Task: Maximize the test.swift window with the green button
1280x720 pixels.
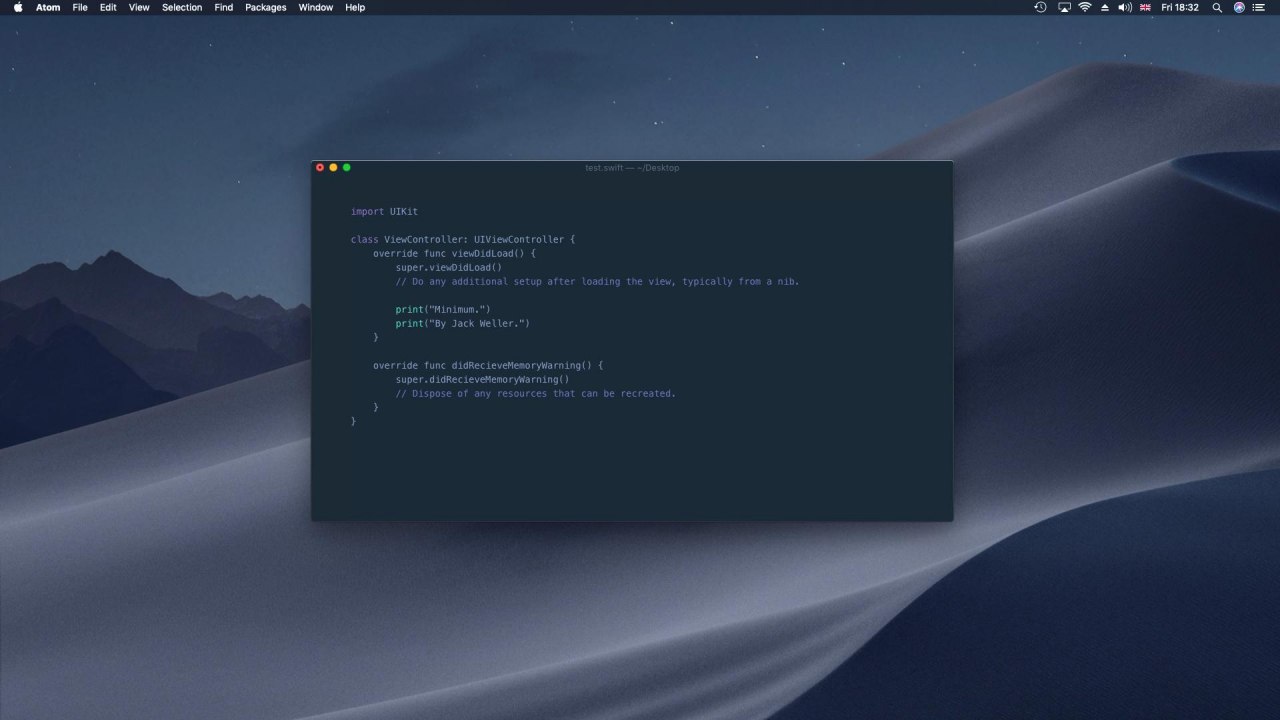Action: 347,167
